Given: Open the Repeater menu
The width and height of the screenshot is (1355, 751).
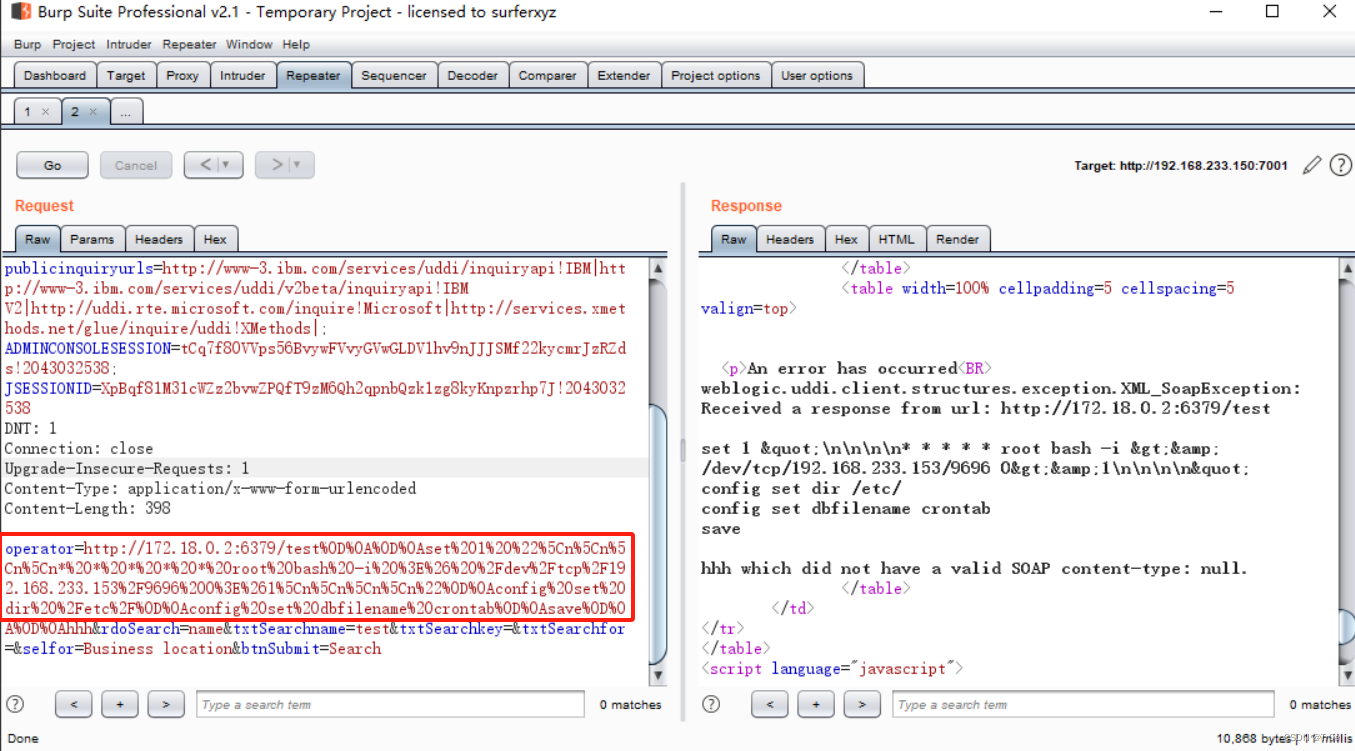Looking at the screenshot, I should tap(190, 44).
